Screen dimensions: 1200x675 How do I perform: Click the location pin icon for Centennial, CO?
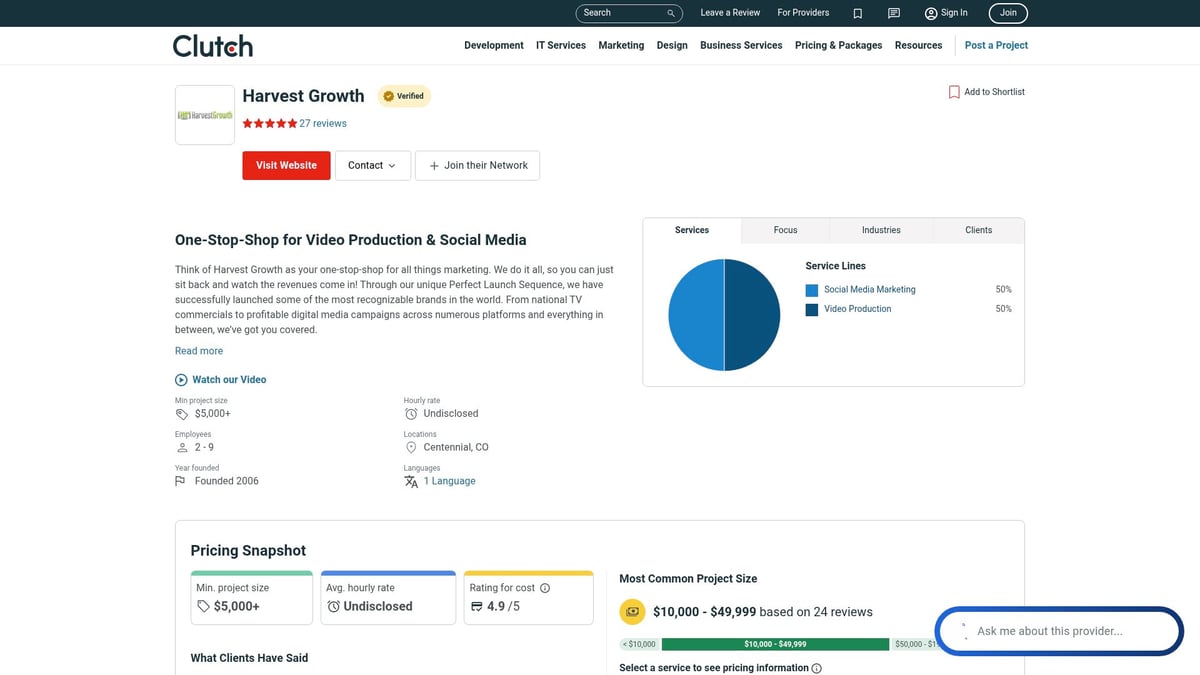(411, 447)
